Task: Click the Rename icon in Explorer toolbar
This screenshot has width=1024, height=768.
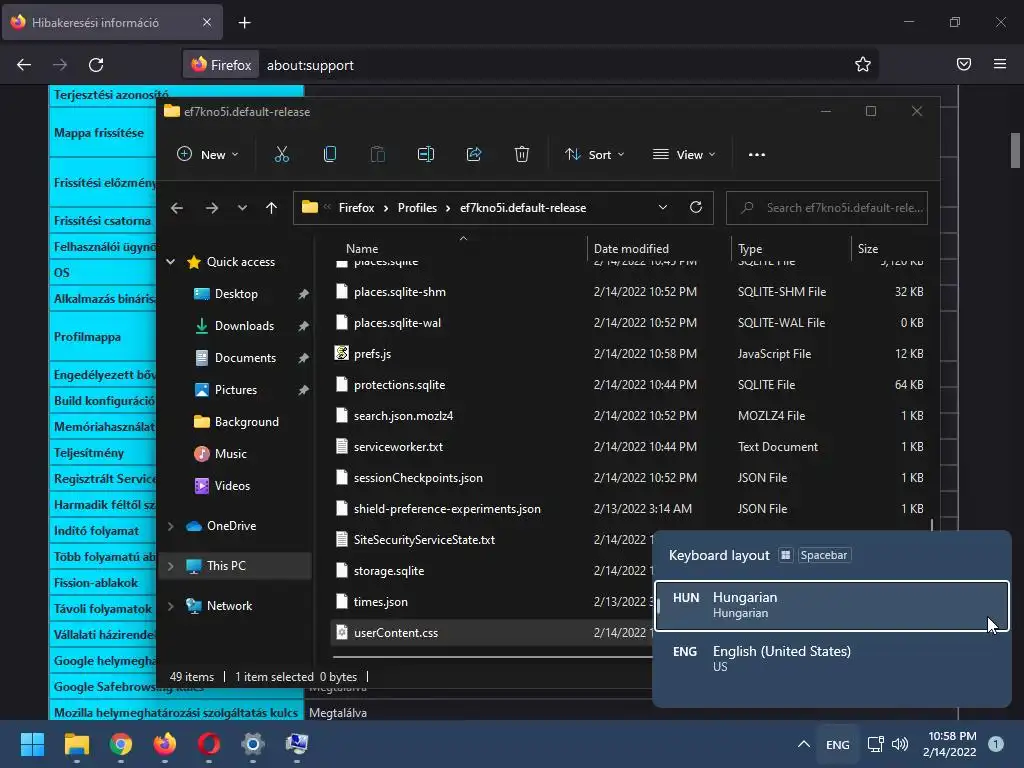Action: point(426,155)
